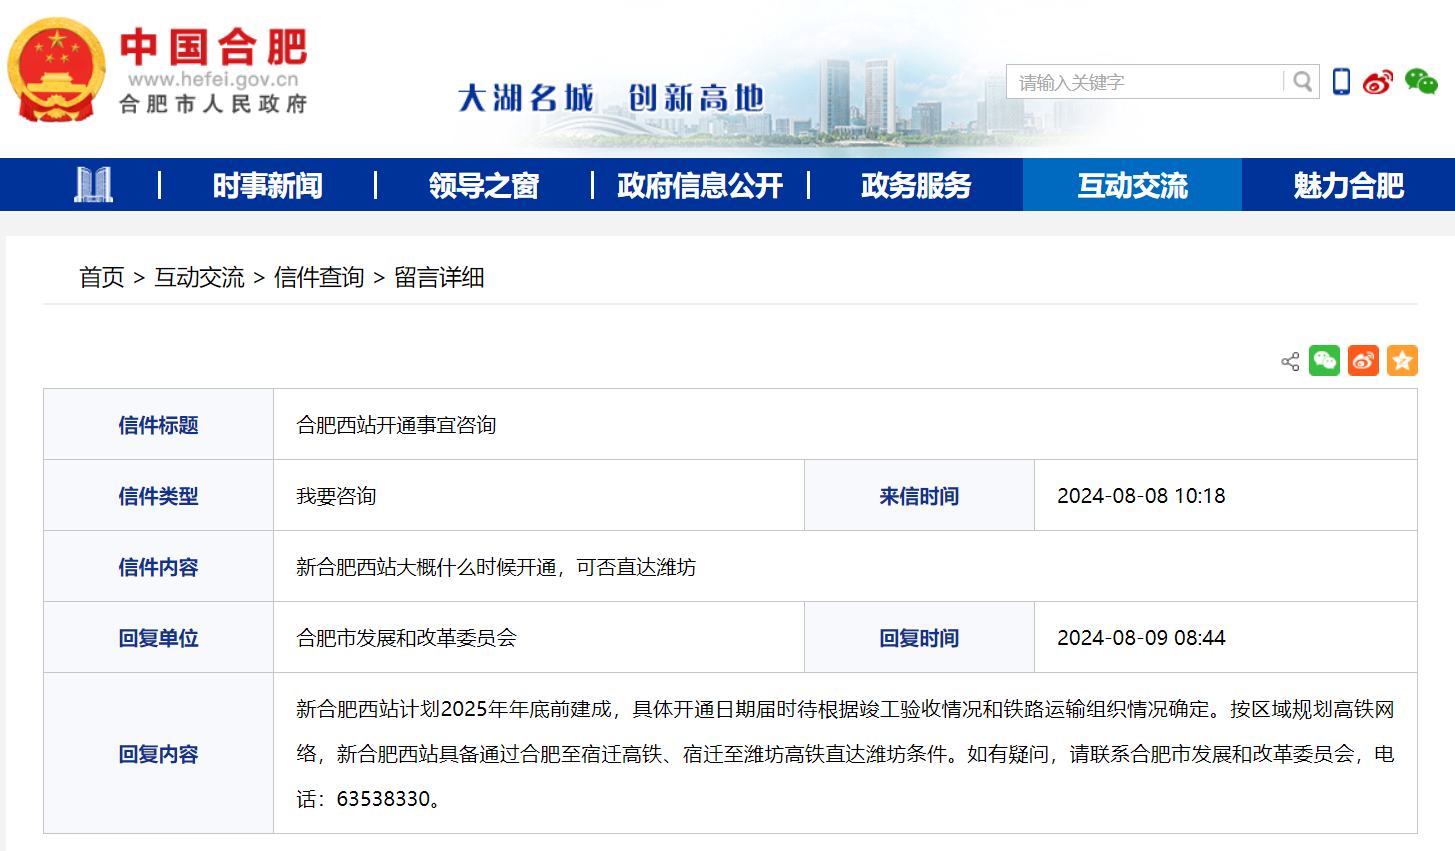
Task: Open the 魅力合肥 menu
Action: (1348, 185)
